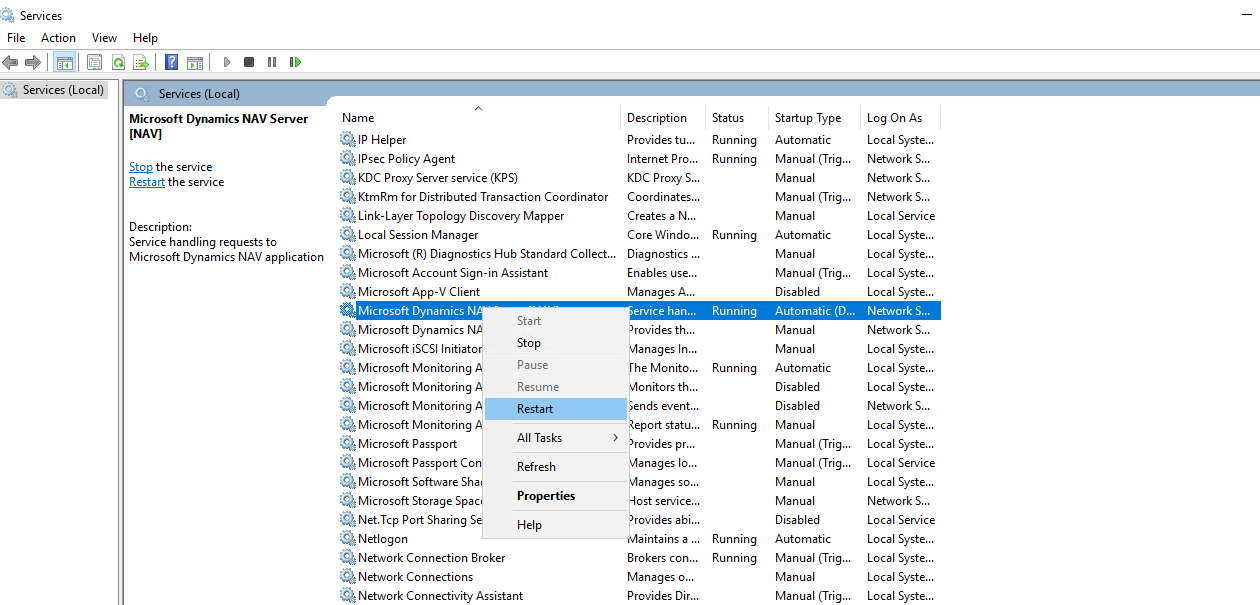The width and height of the screenshot is (1260, 605).
Task: Sort by the Startup Type column header
Action: coord(814,117)
